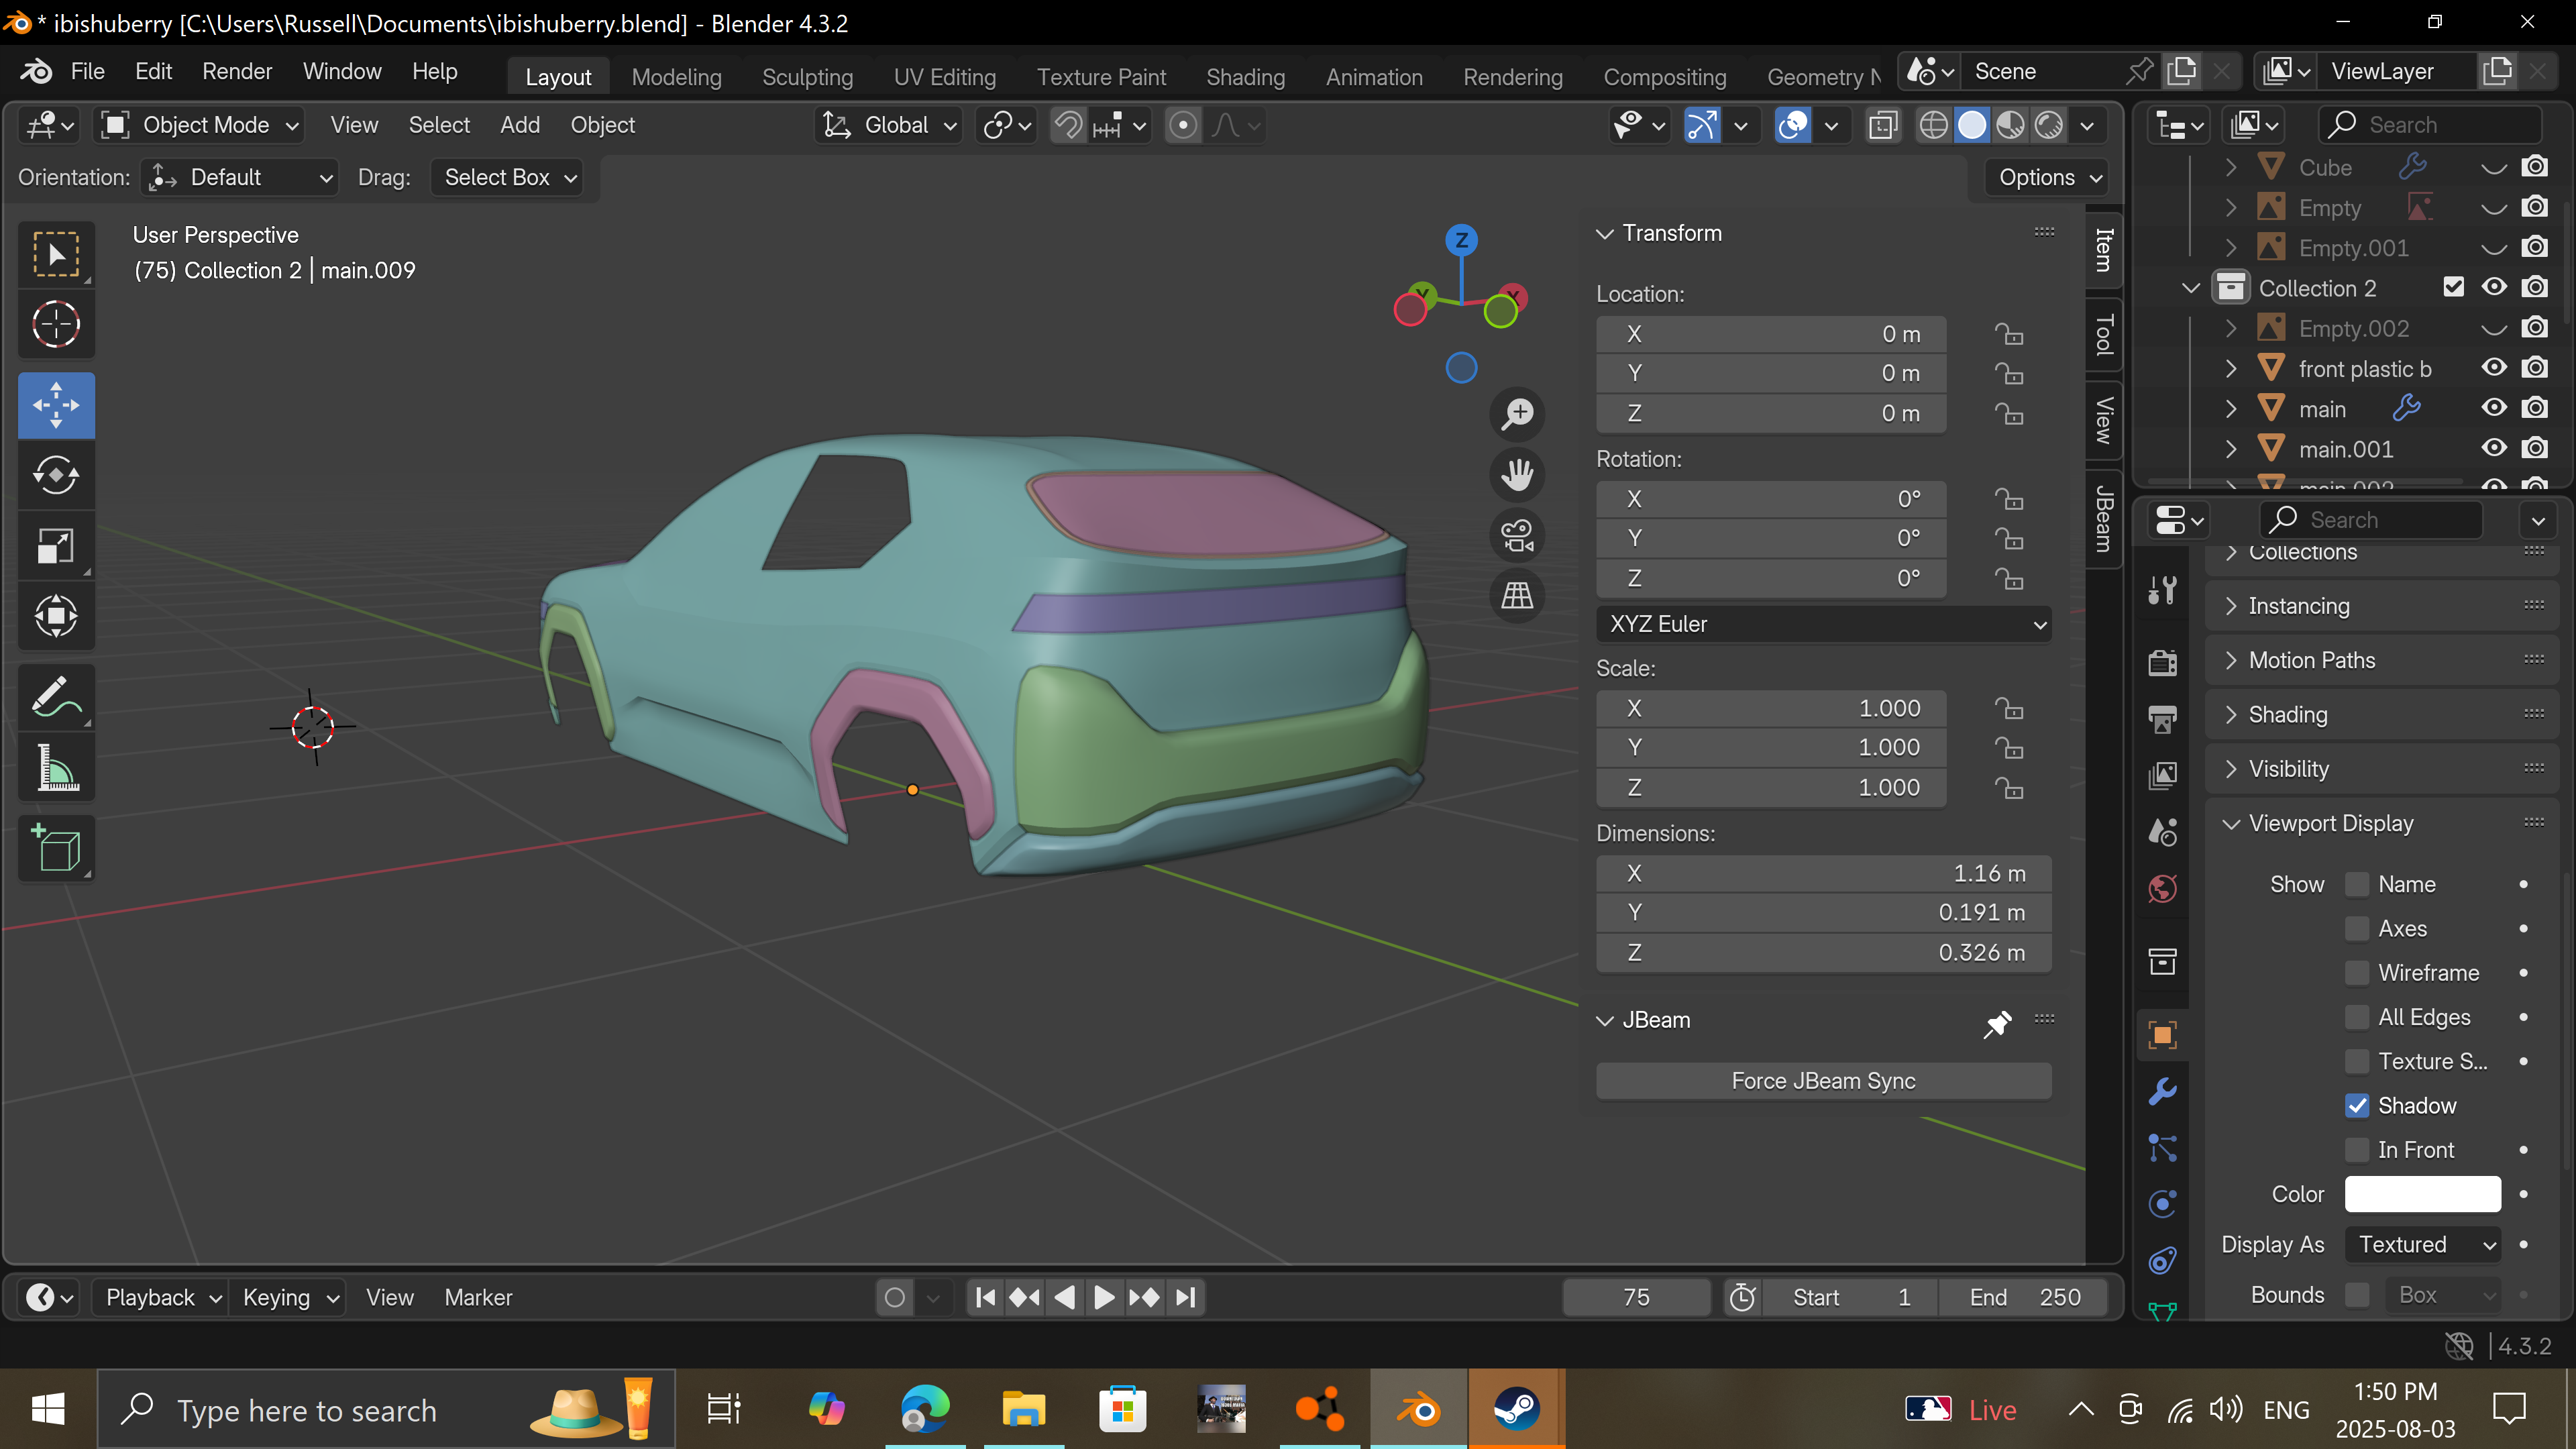Click the Force JBeam Sync button
The image size is (2576, 1449).
tap(1824, 1081)
